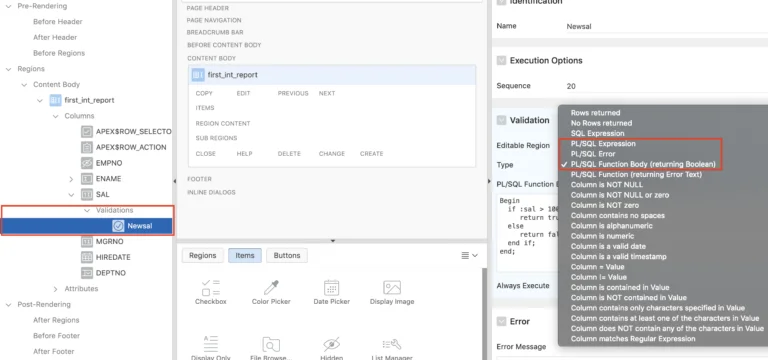The height and width of the screenshot is (360, 768).
Task: Click the left pane collapse splitter arrow
Action: point(175,181)
